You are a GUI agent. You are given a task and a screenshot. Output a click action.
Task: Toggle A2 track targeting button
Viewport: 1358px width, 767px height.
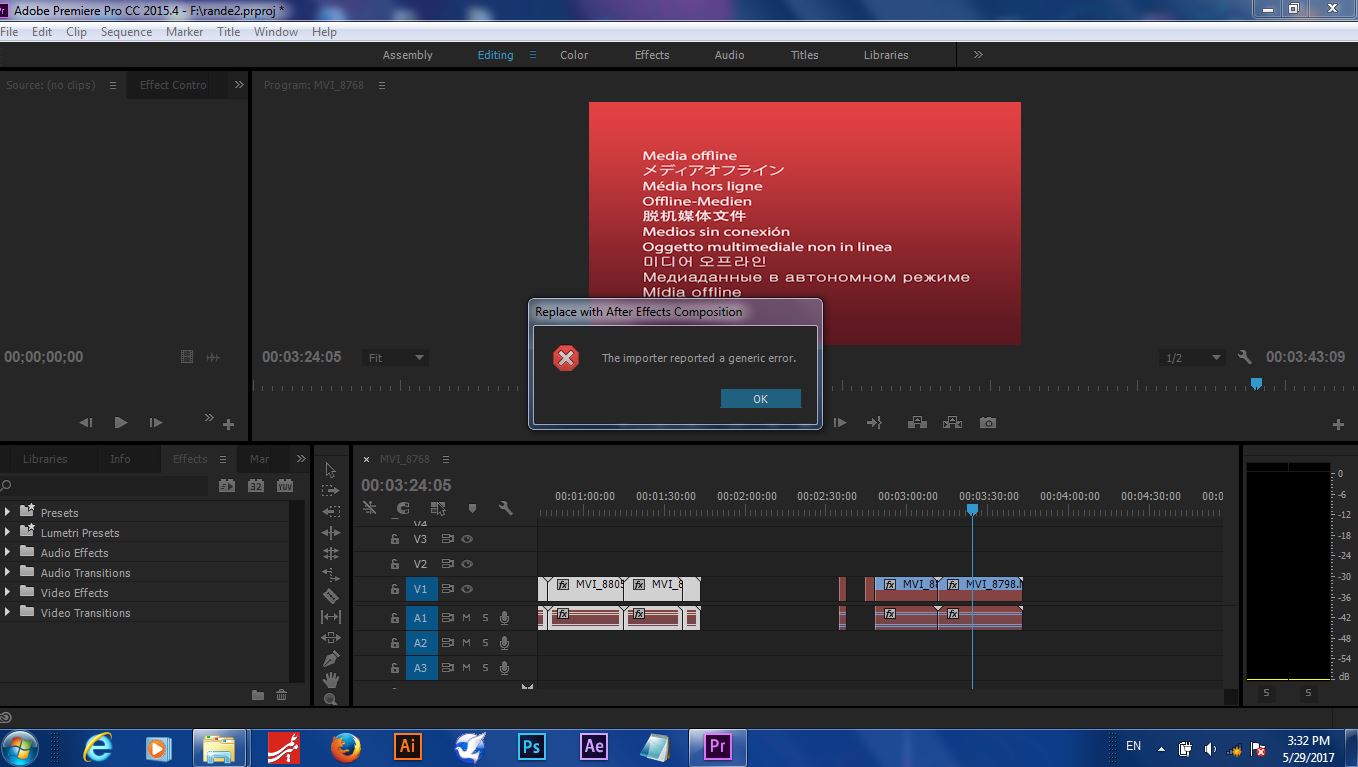(421, 643)
